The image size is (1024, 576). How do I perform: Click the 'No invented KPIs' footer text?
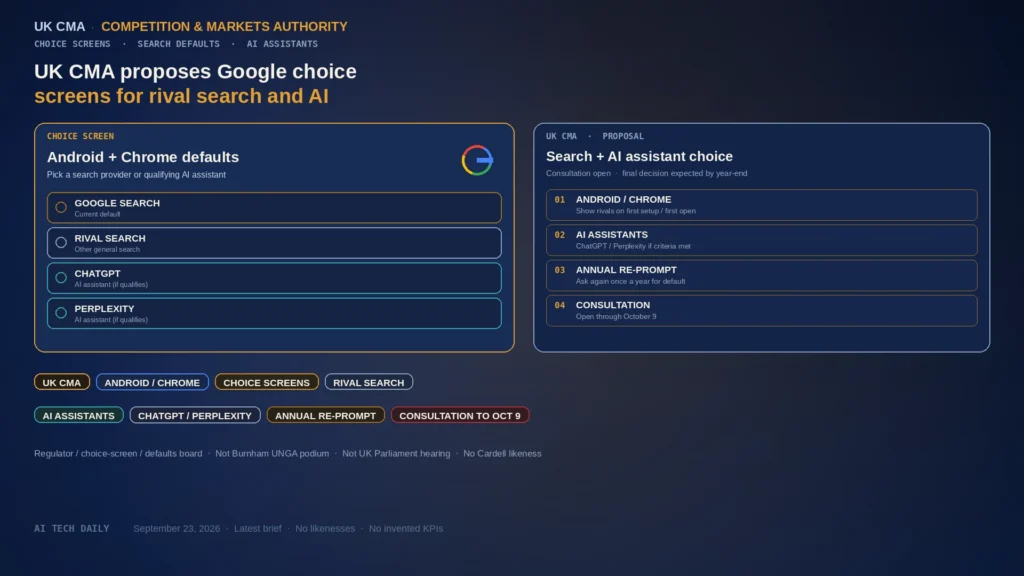406,528
